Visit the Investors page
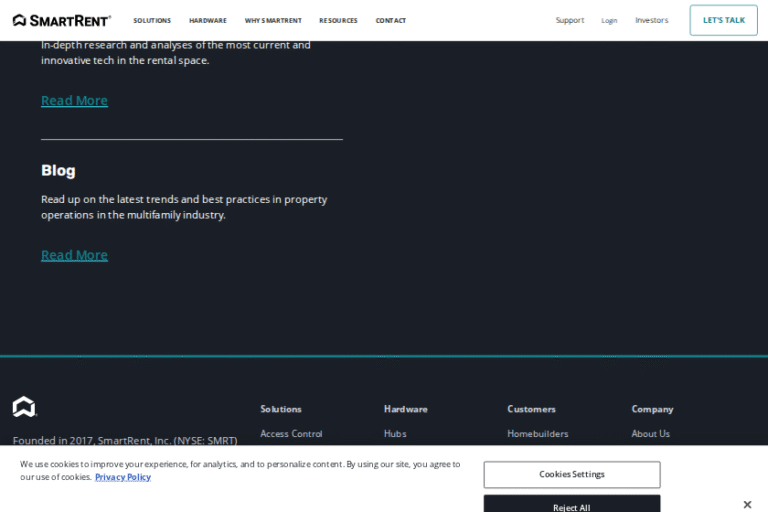The width and height of the screenshot is (768, 512). [x=652, y=20]
